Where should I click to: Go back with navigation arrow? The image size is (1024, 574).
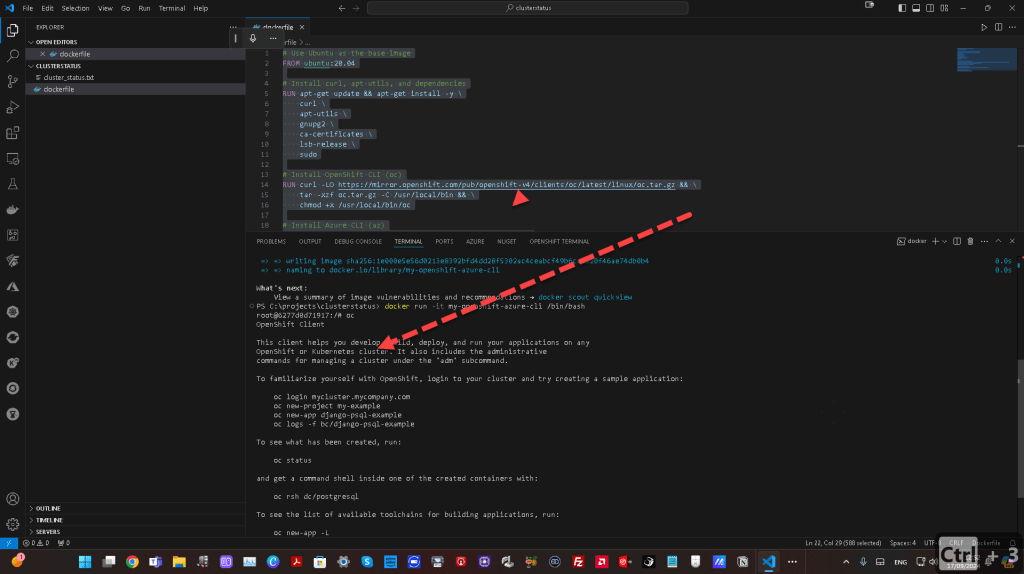(342, 8)
